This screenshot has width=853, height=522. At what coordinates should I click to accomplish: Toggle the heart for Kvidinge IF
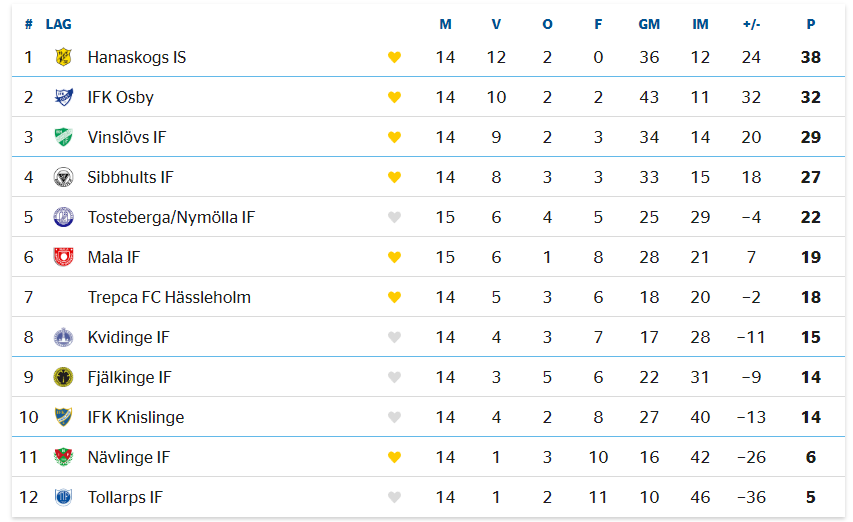(x=394, y=337)
